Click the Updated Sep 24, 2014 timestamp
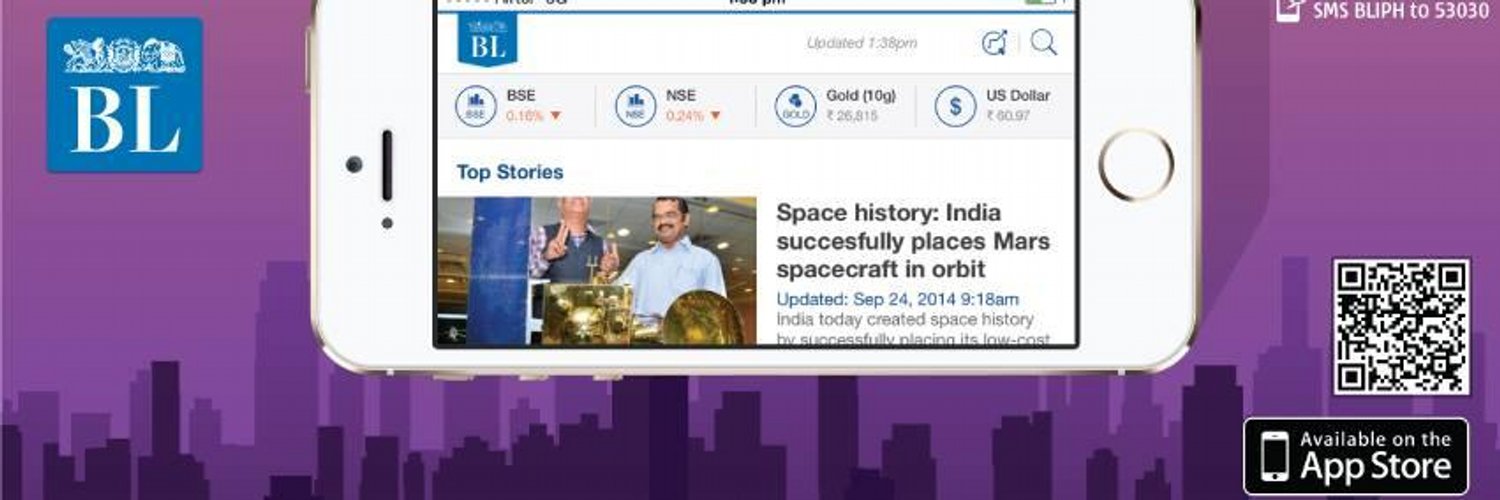 pos(898,299)
